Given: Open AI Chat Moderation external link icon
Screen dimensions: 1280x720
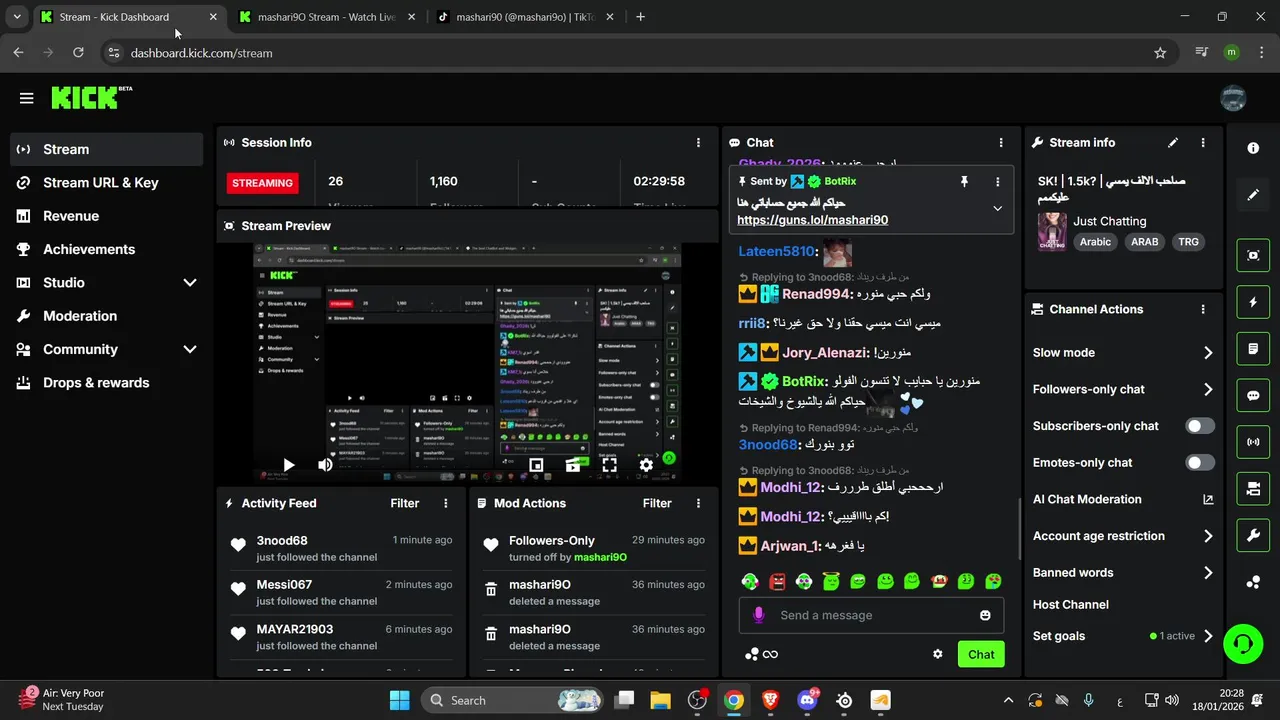Looking at the screenshot, I should point(1207,499).
